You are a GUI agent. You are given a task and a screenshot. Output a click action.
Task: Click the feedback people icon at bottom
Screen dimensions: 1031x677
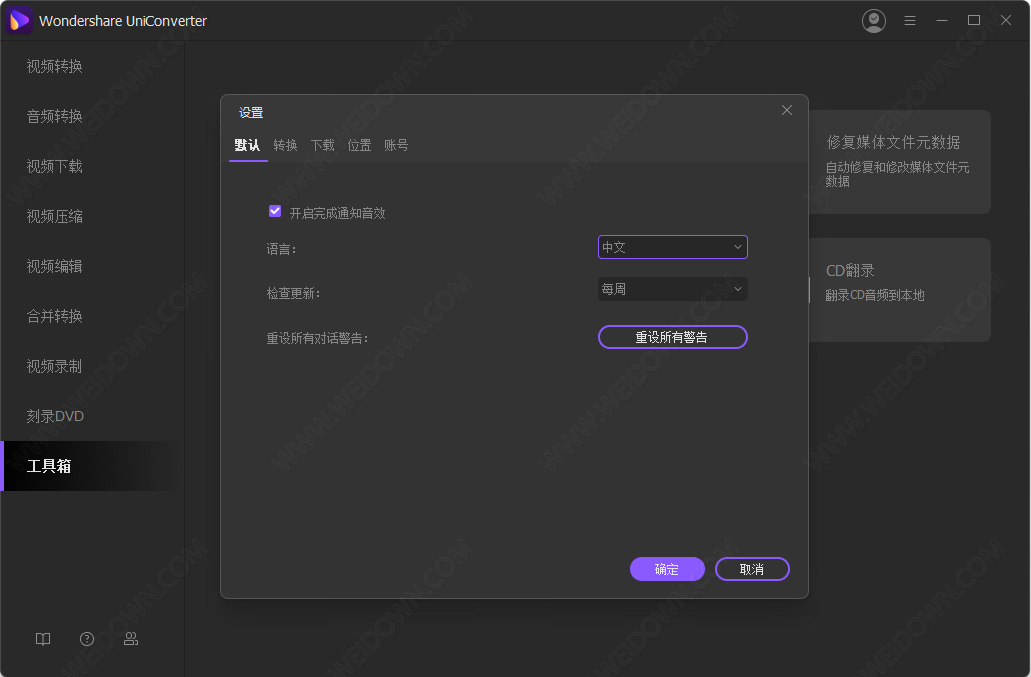(x=131, y=639)
